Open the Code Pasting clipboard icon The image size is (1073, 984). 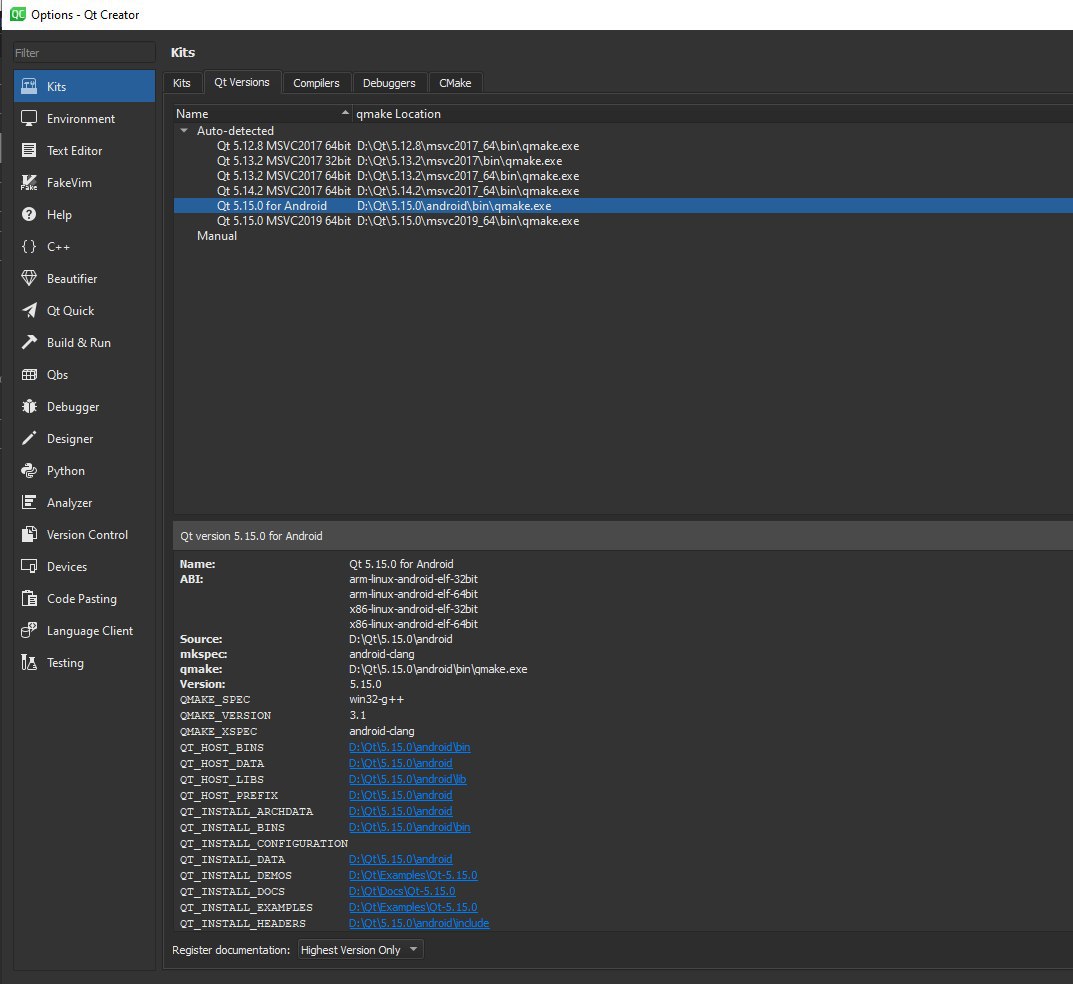tap(29, 599)
